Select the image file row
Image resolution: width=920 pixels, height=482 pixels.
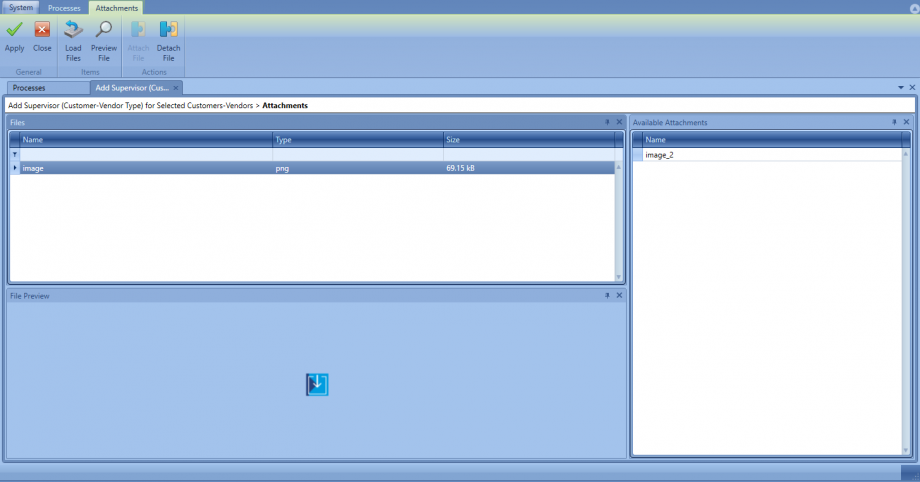point(312,168)
